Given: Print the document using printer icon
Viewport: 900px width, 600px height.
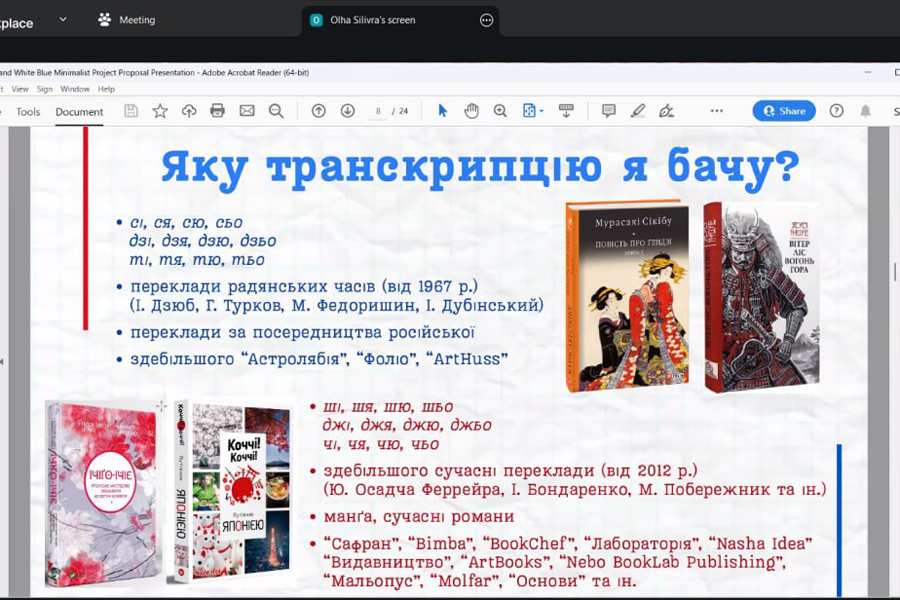Looking at the screenshot, I should (218, 111).
